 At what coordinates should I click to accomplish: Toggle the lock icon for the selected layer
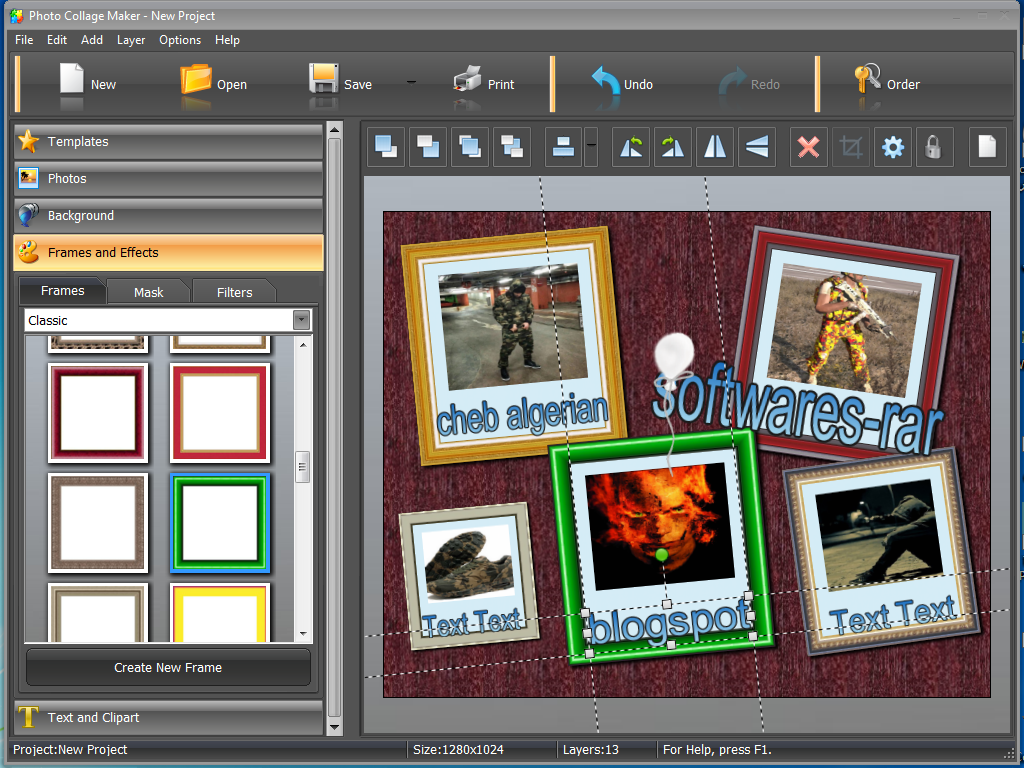935,147
